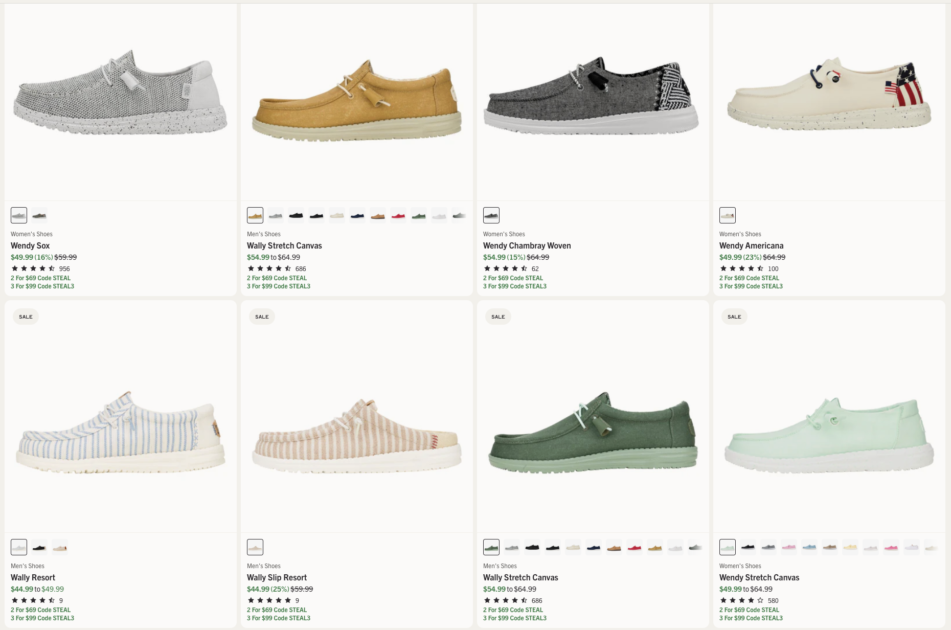Select the black swatch for Wally Resort
The height and width of the screenshot is (630, 951).
click(39, 547)
